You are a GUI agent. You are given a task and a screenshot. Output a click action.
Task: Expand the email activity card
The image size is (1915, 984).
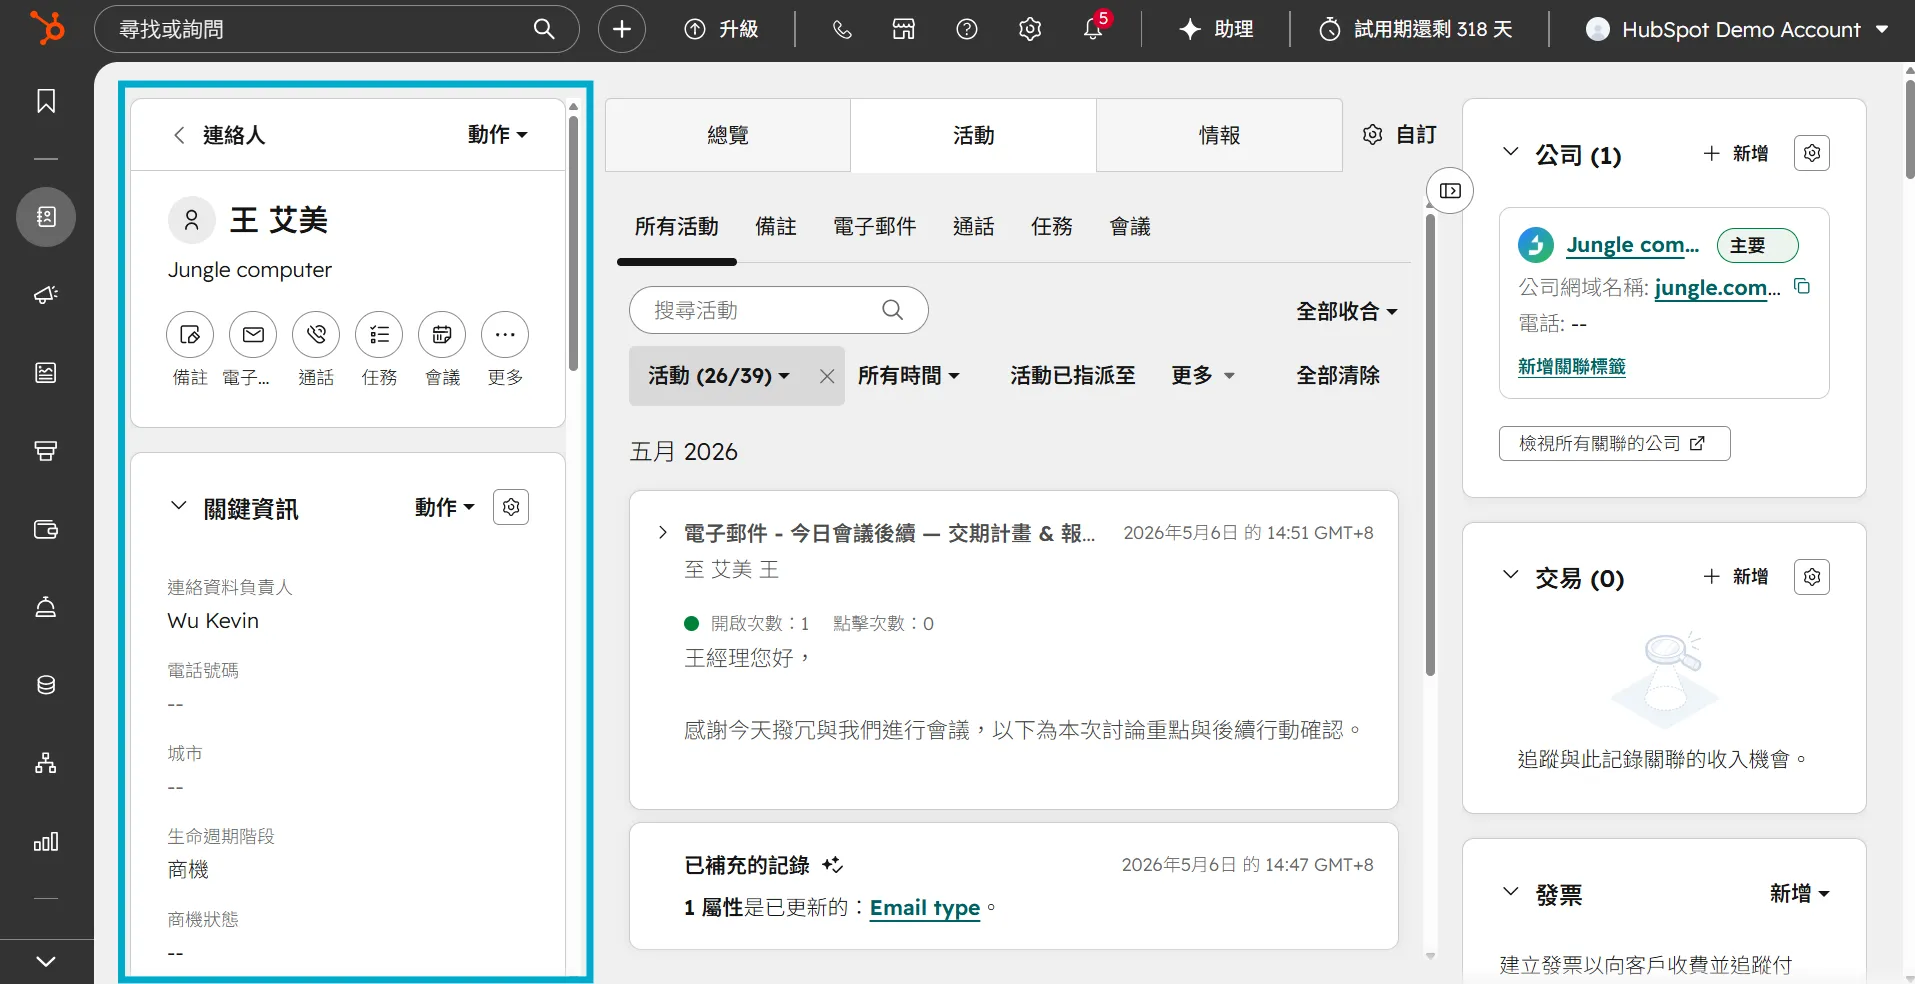(x=662, y=533)
